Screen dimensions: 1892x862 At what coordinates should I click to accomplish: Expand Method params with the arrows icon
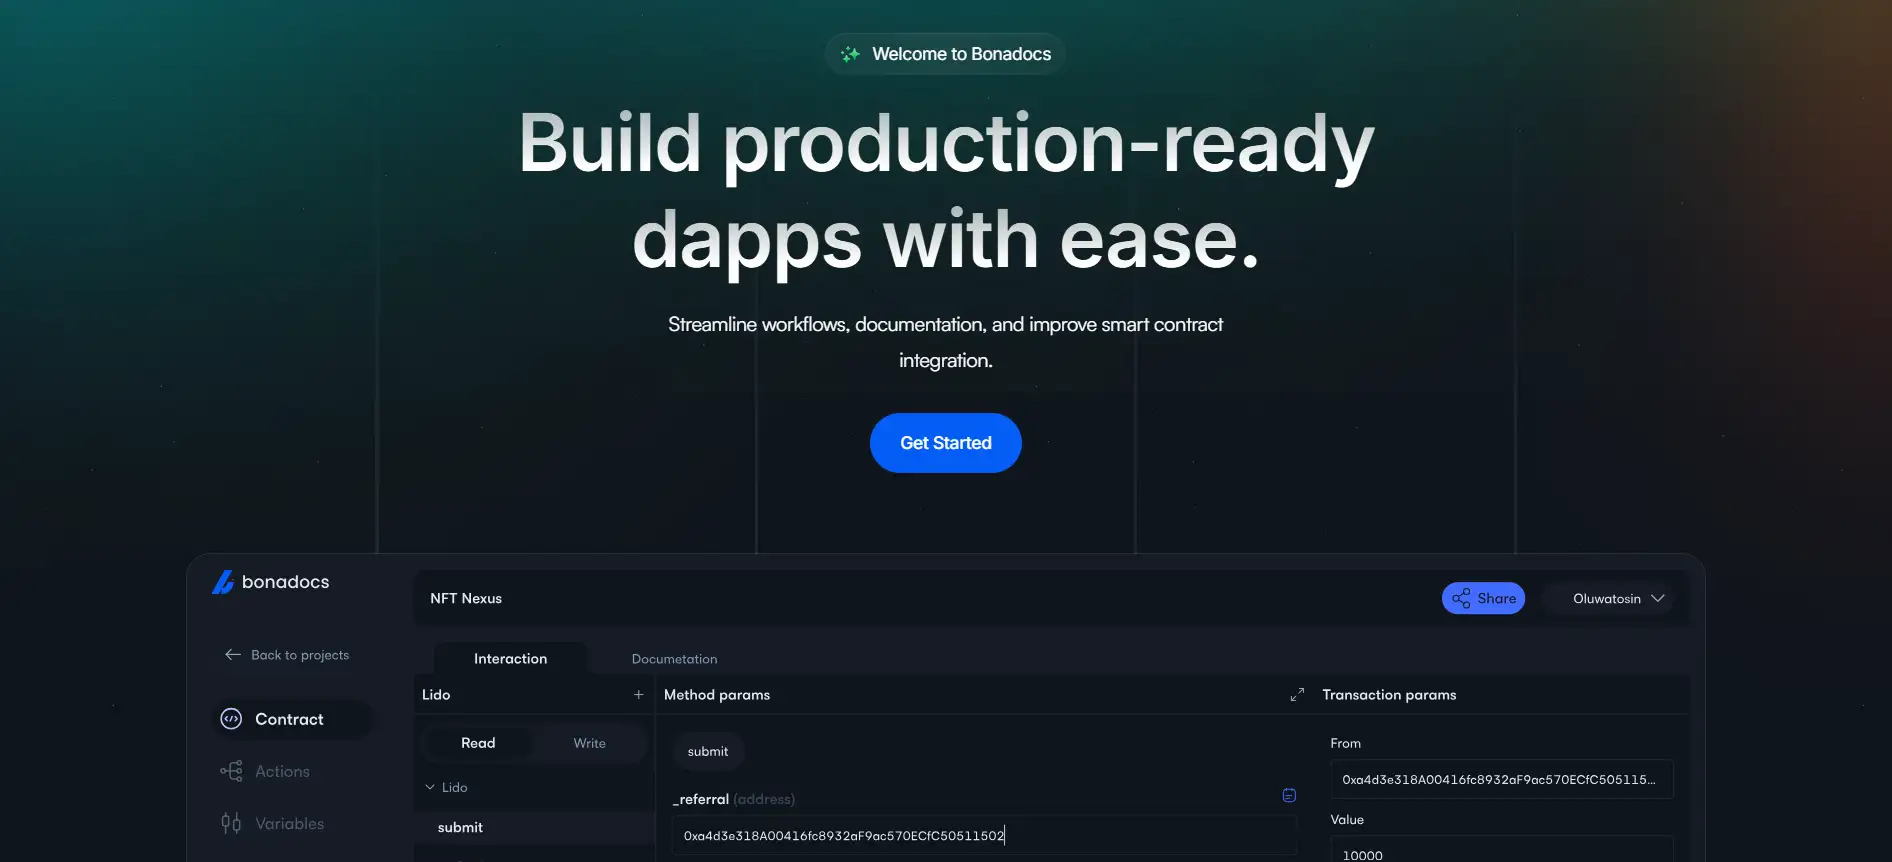[1297, 695]
